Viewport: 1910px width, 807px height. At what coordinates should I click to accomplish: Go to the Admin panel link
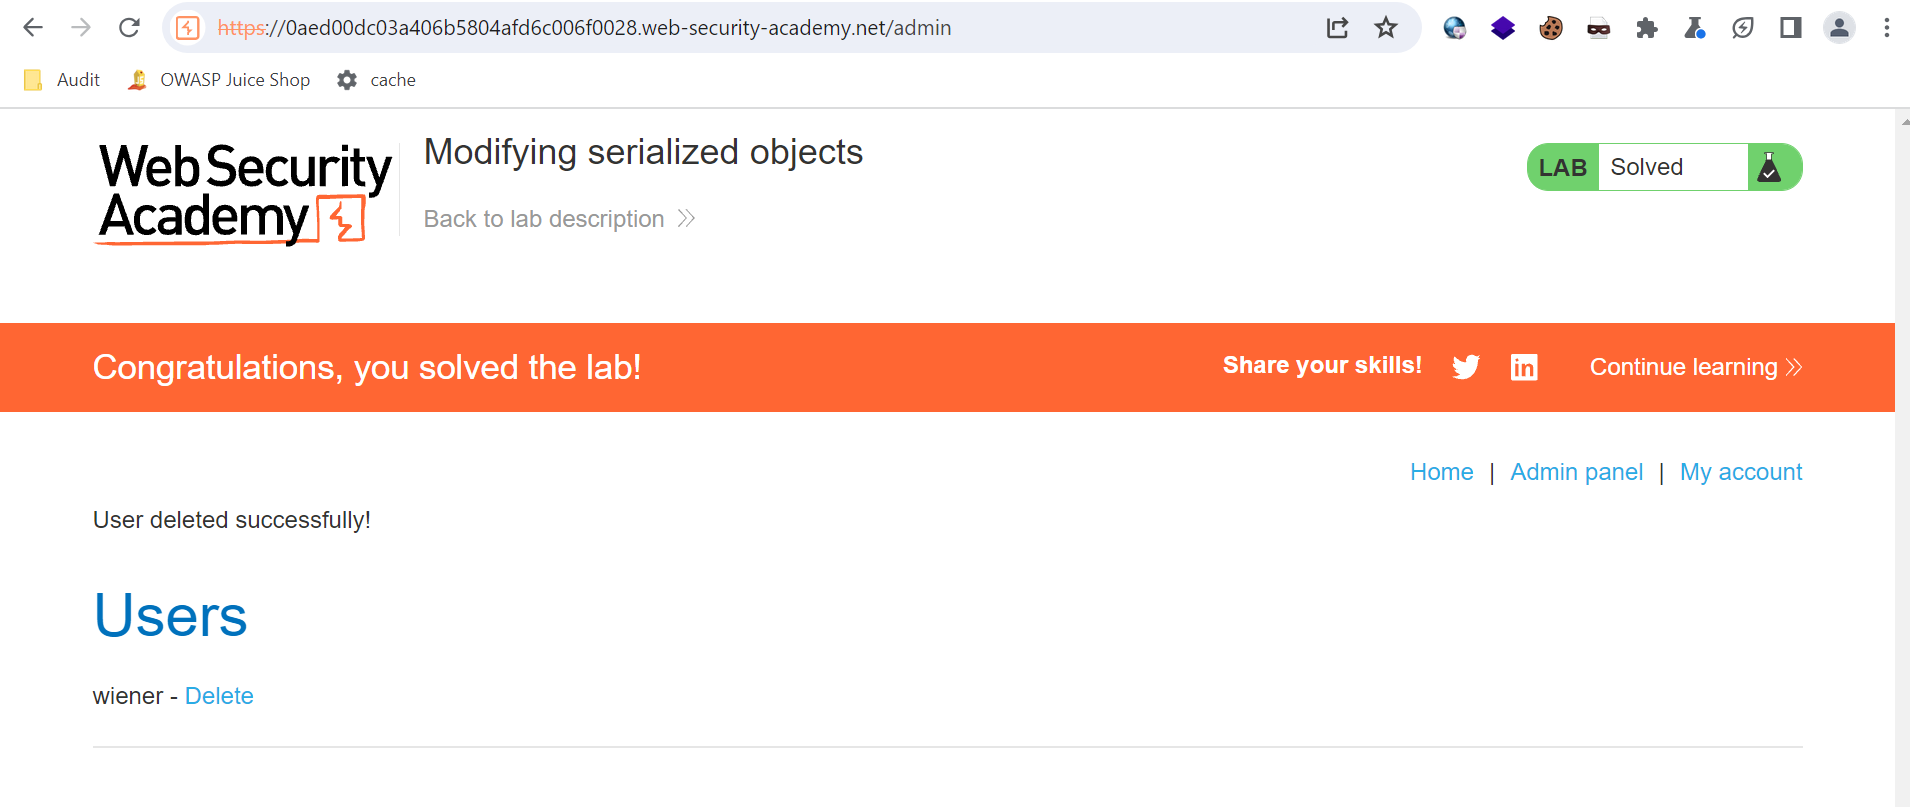(x=1576, y=472)
